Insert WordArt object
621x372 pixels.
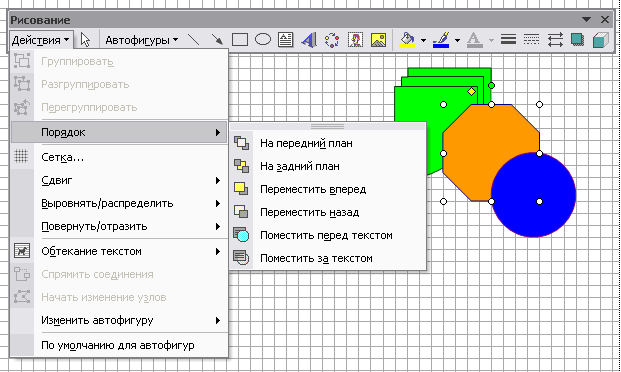[x=309, y=40]
